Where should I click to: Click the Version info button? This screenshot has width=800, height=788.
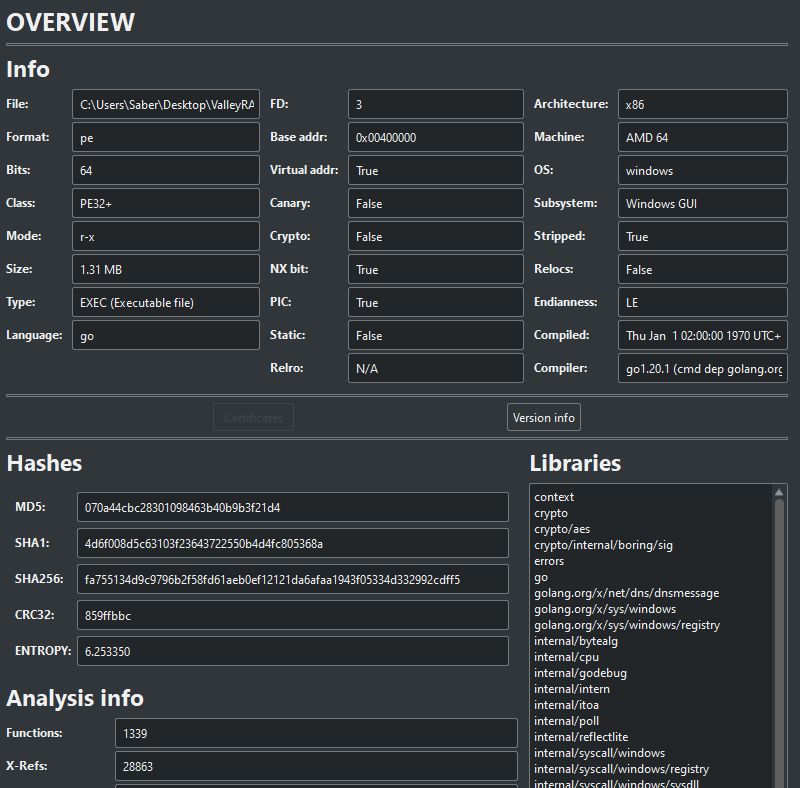pos(543,417)
